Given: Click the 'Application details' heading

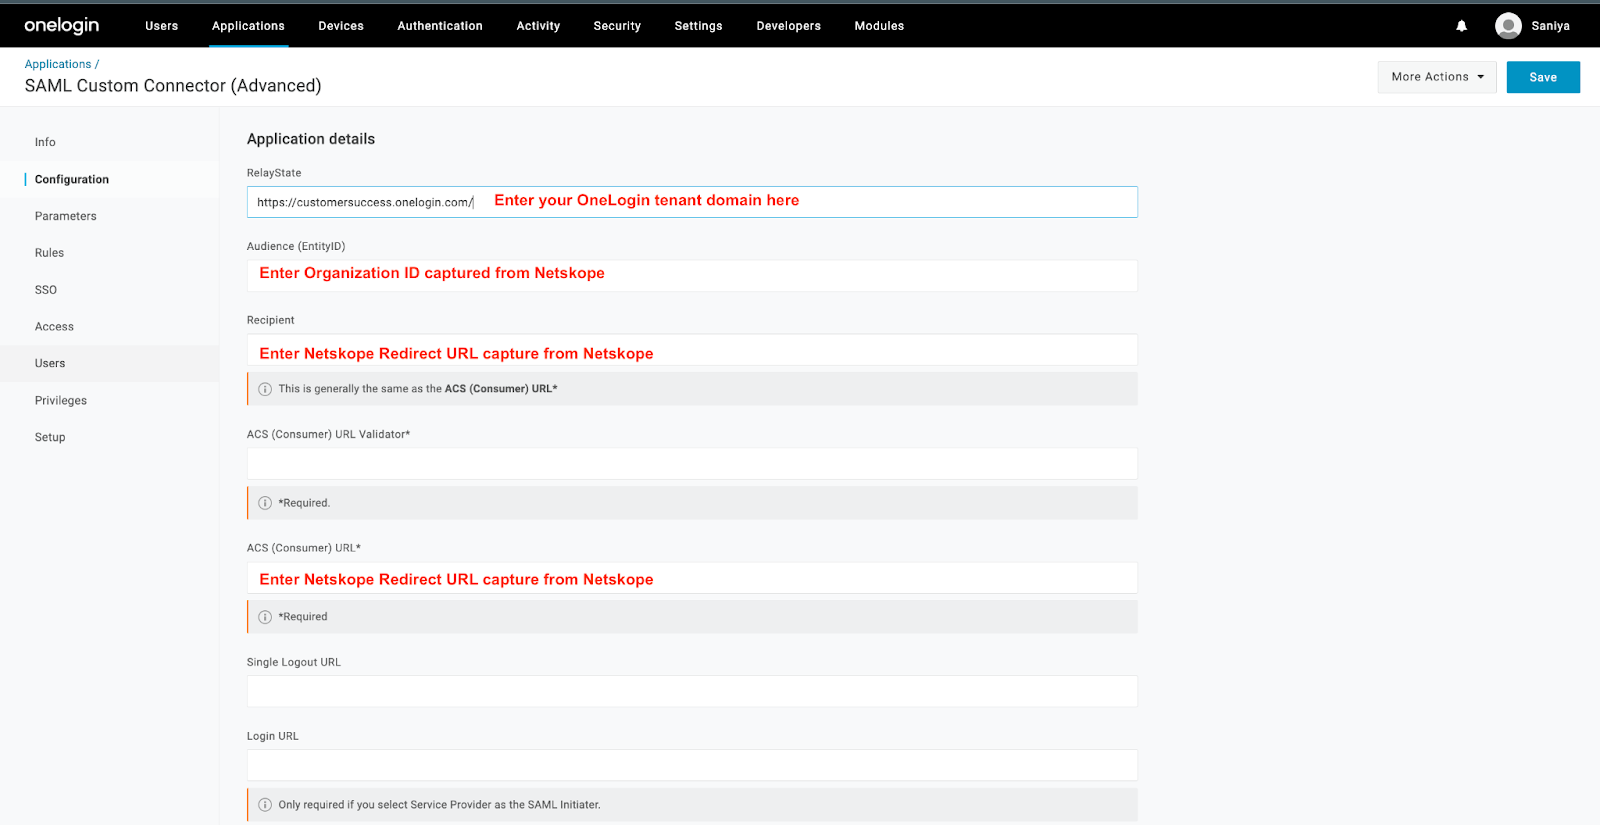Looking at the screenshot, I should 311,139.
